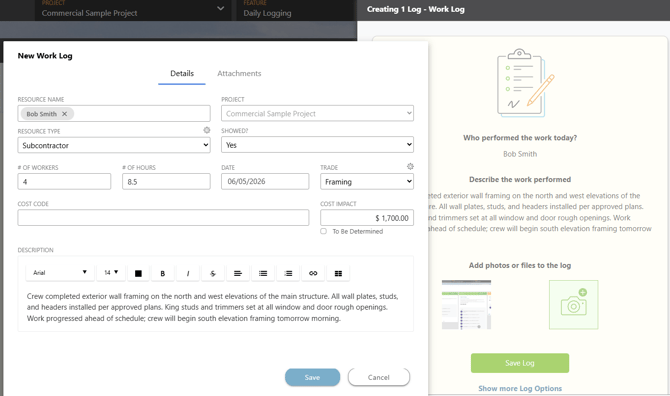670x396 pixels.
Task: Expand top bar Project selector chevron
Action: tap(220, 9)
